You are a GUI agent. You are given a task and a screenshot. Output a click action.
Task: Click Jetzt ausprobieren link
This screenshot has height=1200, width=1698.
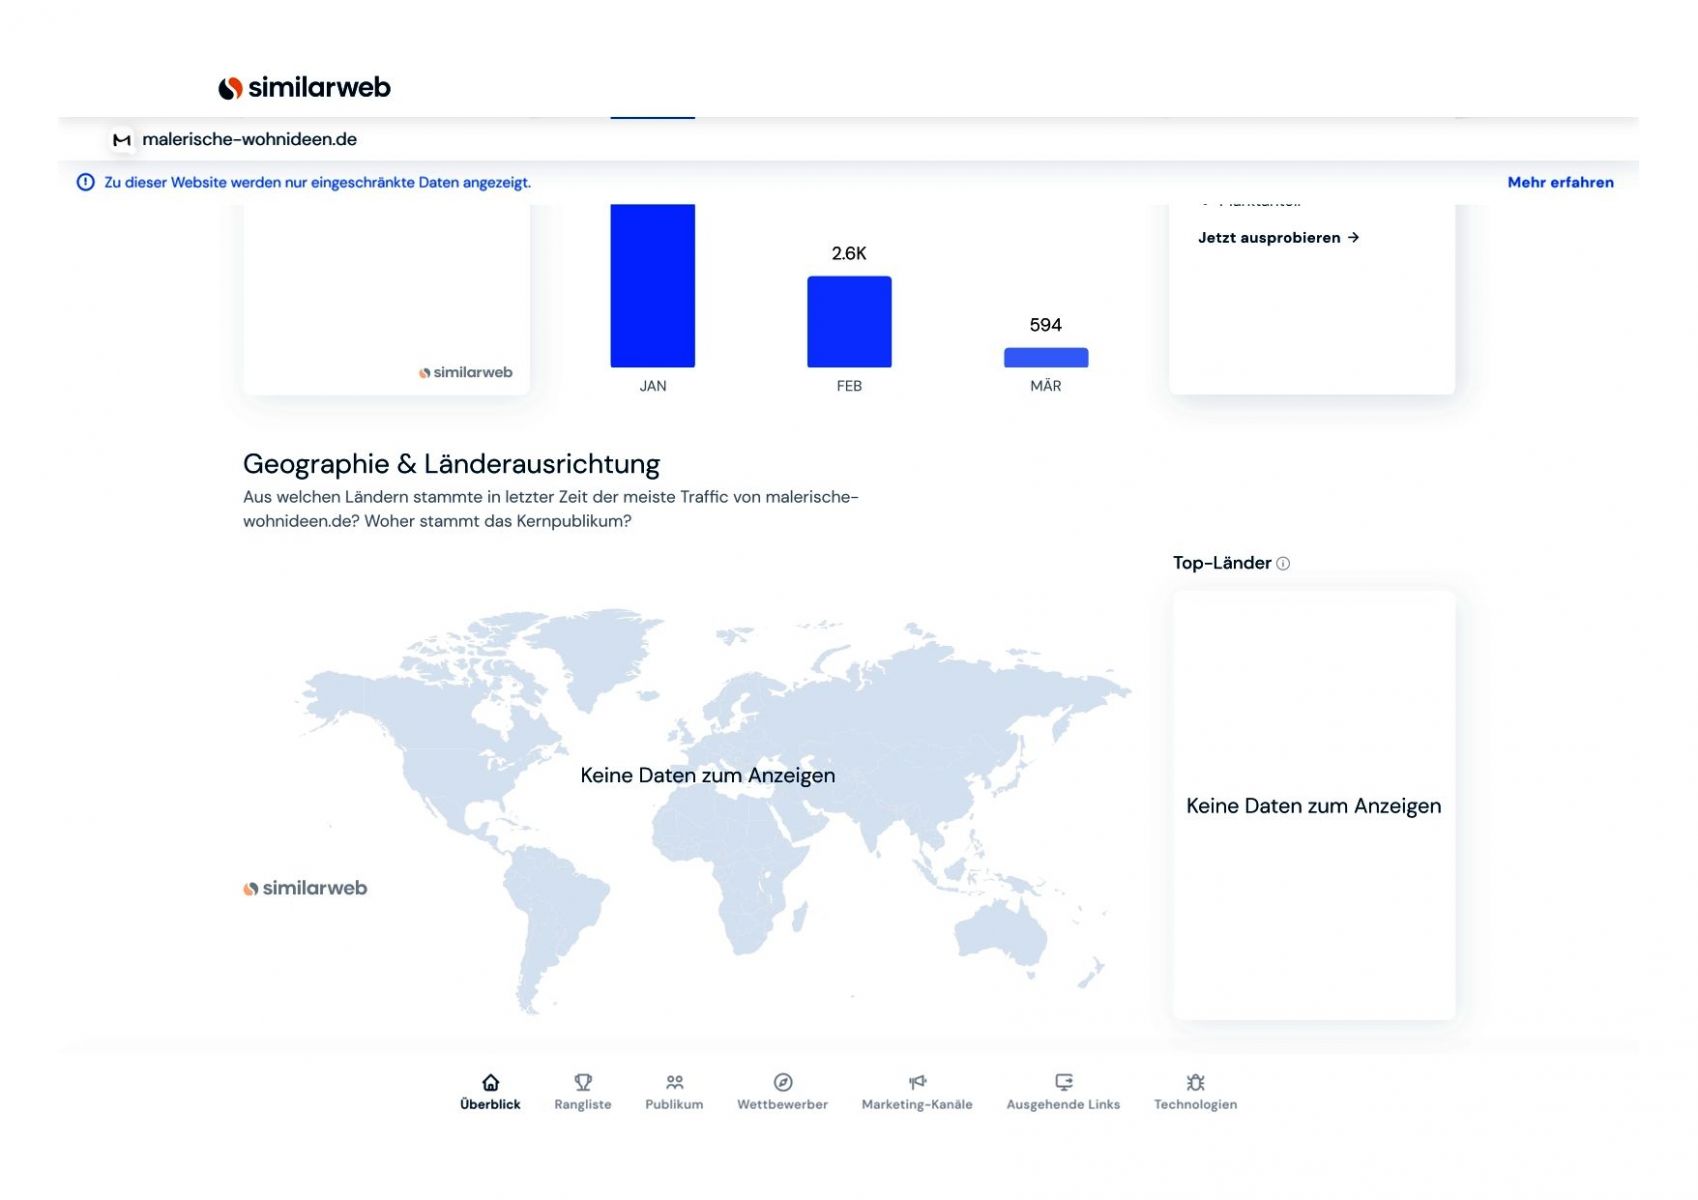[1279, 238]
